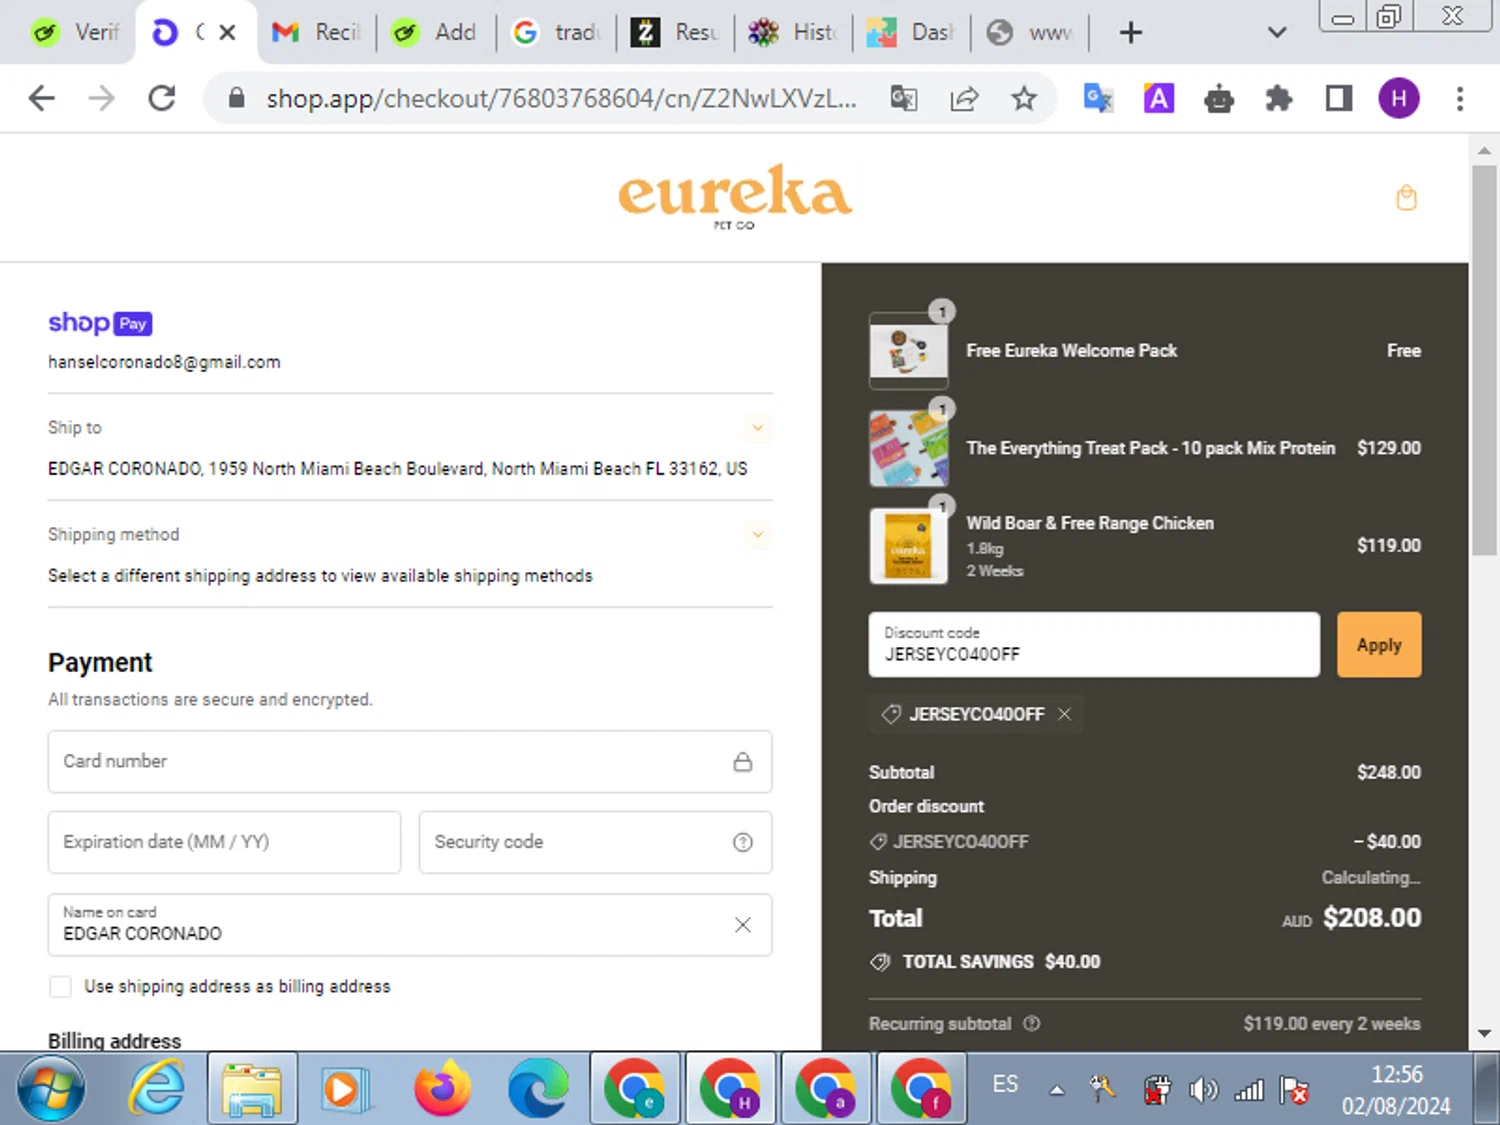Open Firefox from the taskbar
1500x1125 pixels.
pos(442,1088)
